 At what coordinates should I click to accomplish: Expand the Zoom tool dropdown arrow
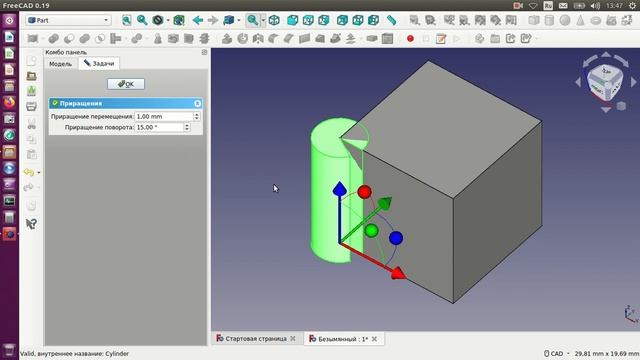coord(263,20)
